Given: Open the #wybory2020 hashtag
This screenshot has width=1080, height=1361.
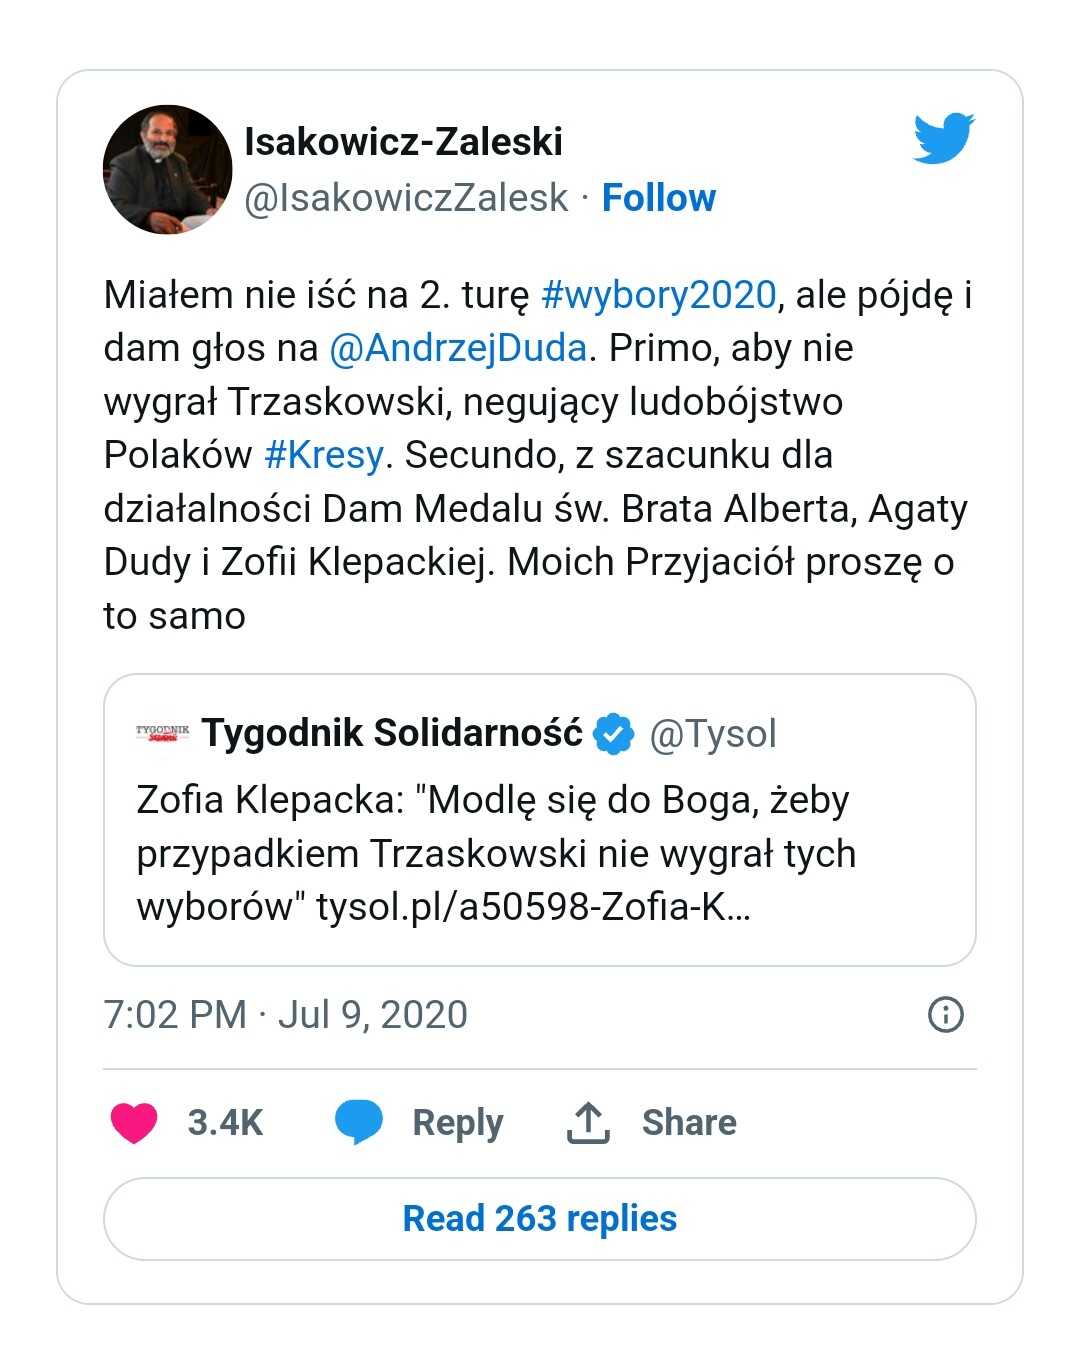Looking at the screenshot, I should coord(658,295).
